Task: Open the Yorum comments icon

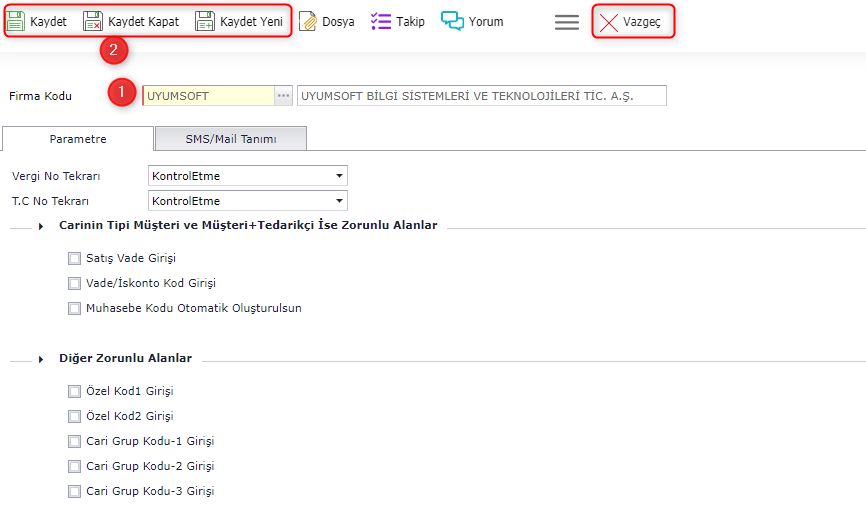Action: click(452, 21)
